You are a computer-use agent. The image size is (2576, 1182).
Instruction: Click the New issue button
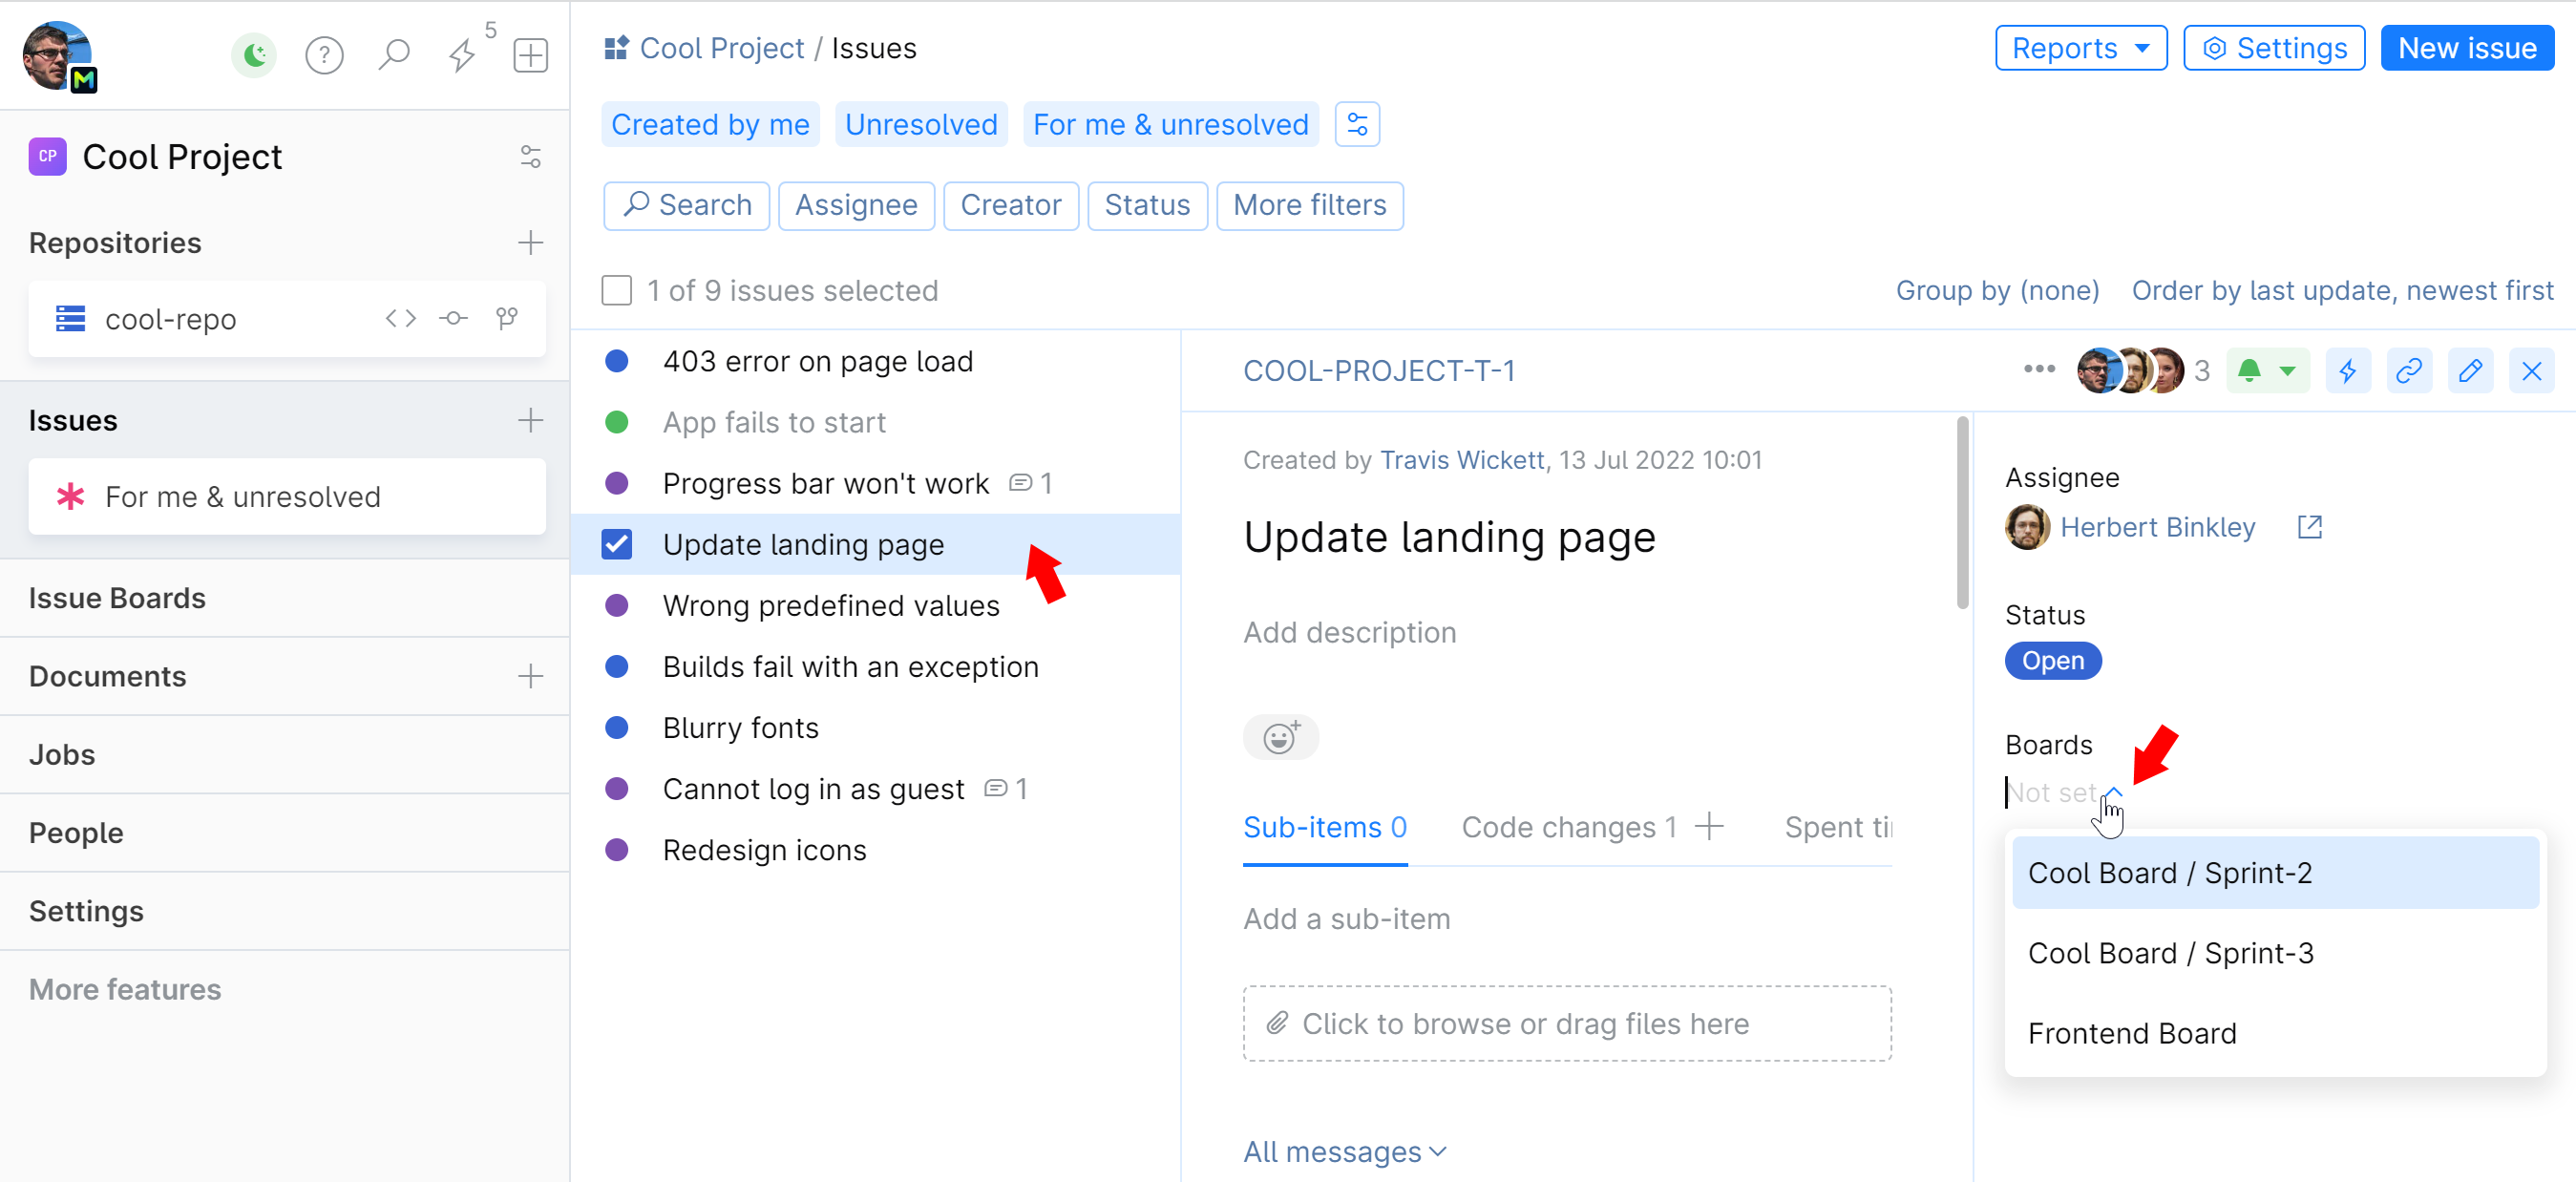(x=2466, y=48)
